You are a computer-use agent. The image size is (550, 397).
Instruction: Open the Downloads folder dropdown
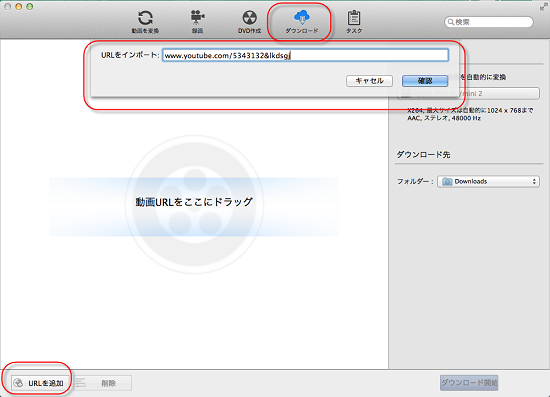[488, 181]
